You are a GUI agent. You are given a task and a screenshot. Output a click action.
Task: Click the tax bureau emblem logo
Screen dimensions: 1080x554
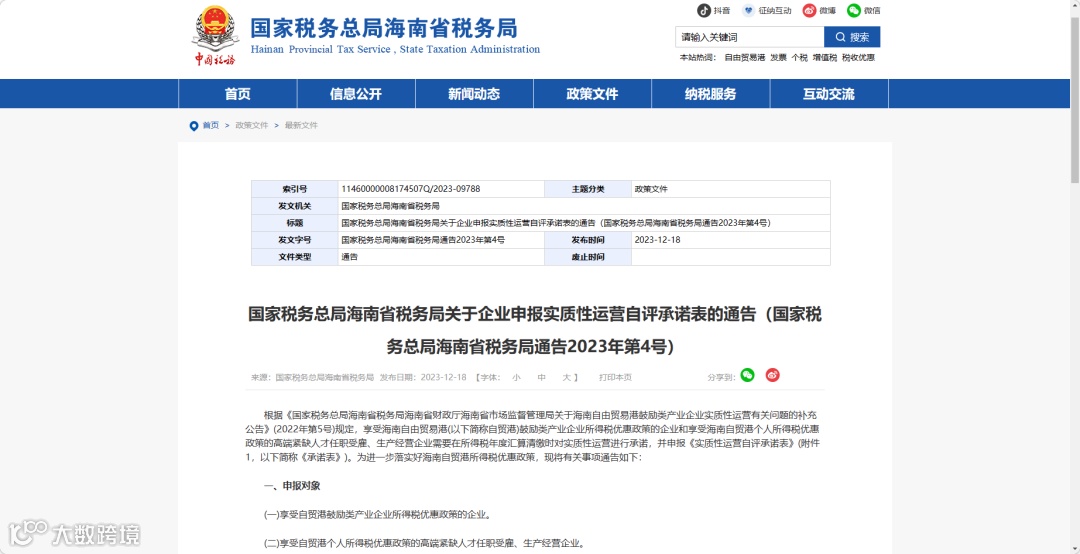216,36
